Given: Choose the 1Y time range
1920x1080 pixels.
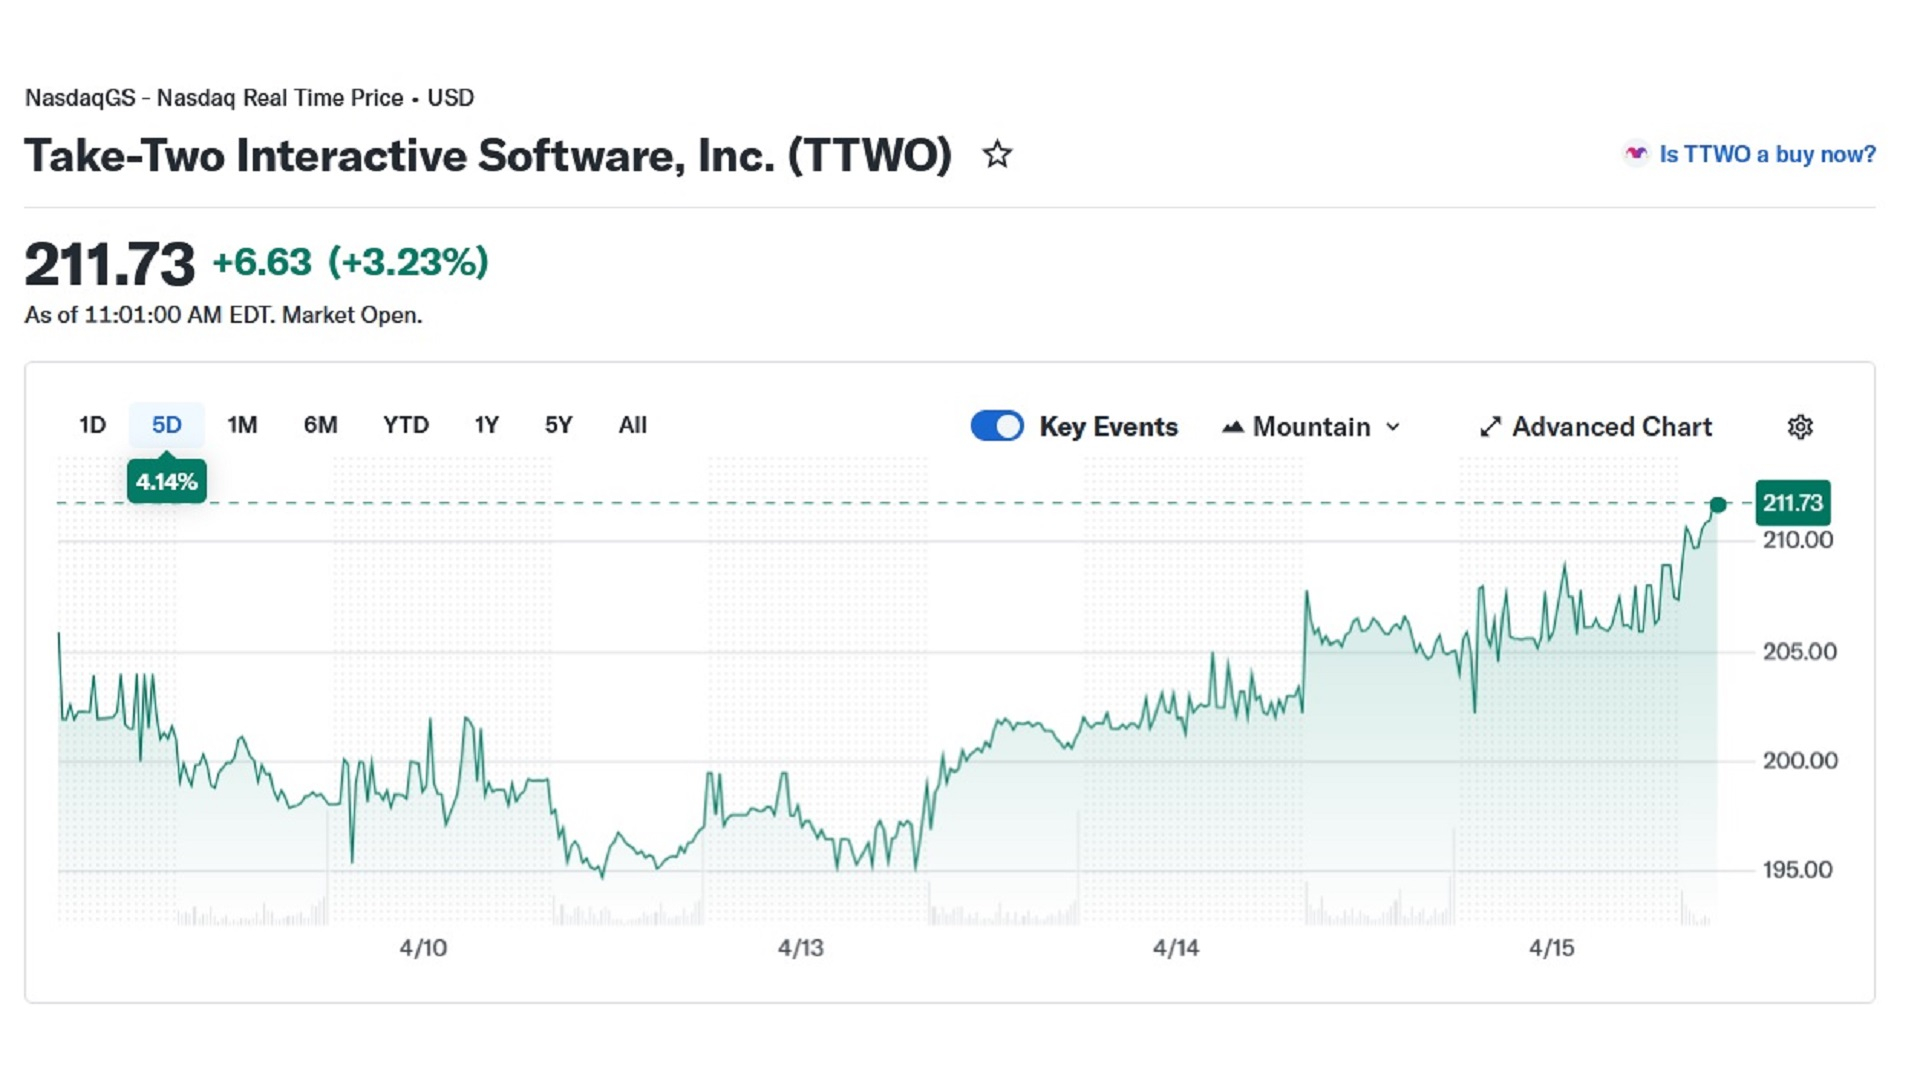Looking at the screenshot, I should point(486,425).
